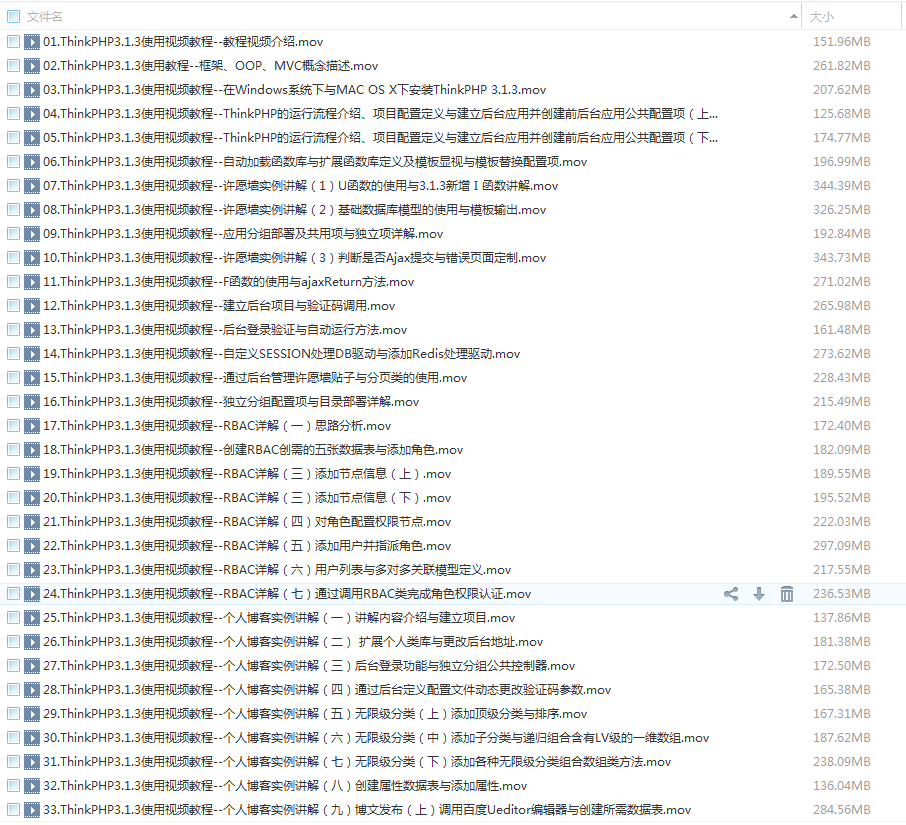Click the size value 344.39MB
Image resolution: width=906 pixels, height=825 pixels.
coord(841,186)
